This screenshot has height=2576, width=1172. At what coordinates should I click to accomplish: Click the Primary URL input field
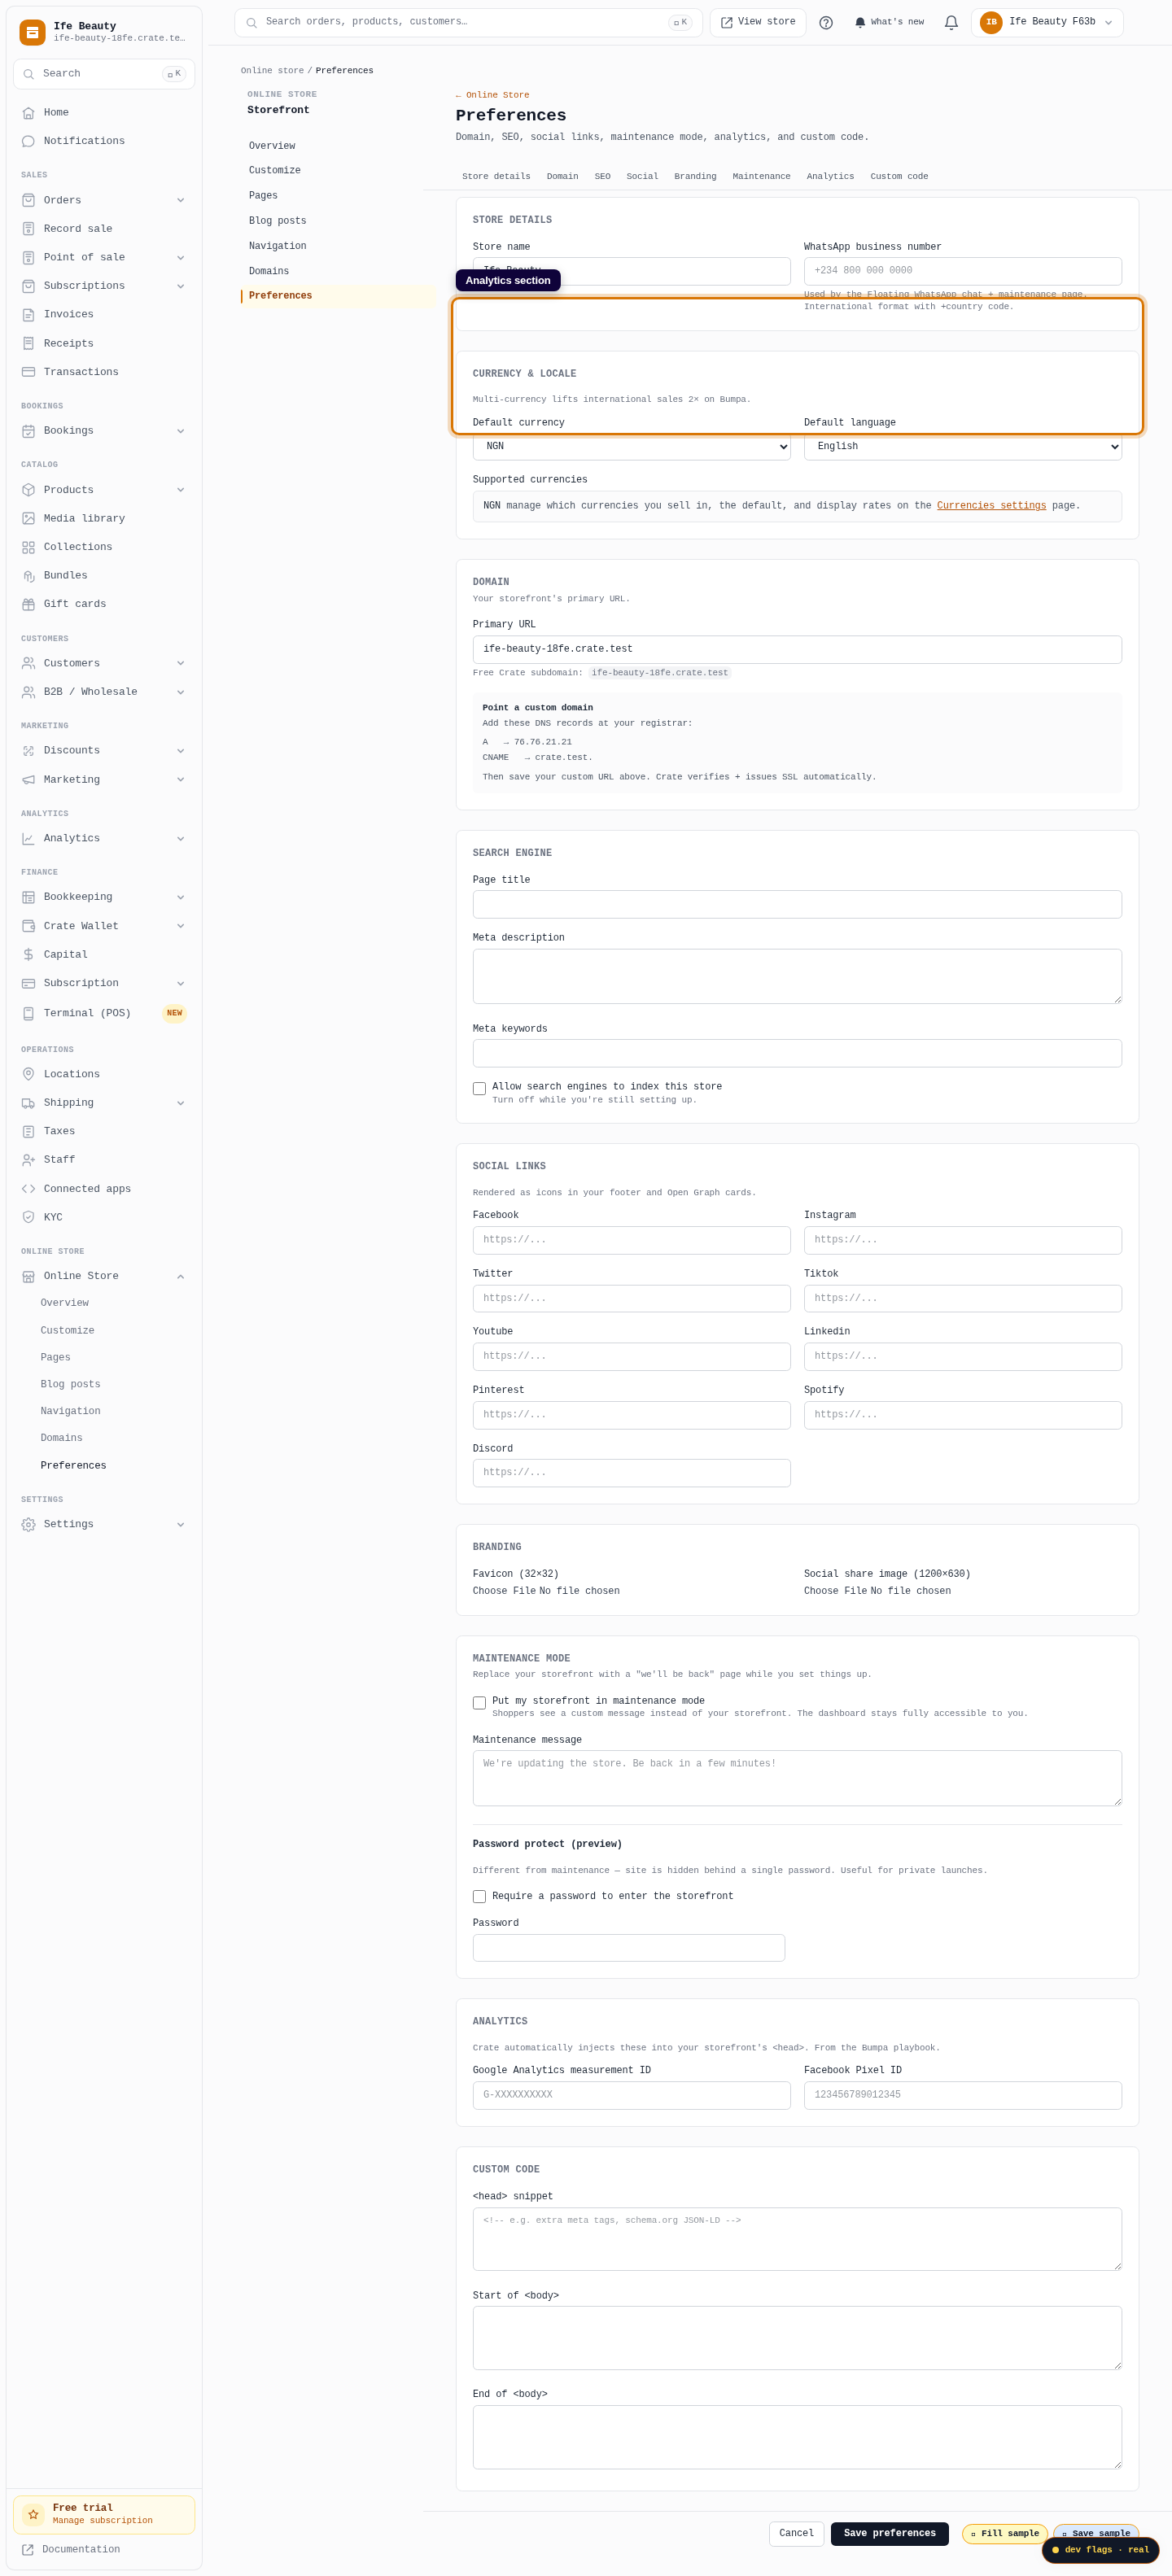(797, 649)
